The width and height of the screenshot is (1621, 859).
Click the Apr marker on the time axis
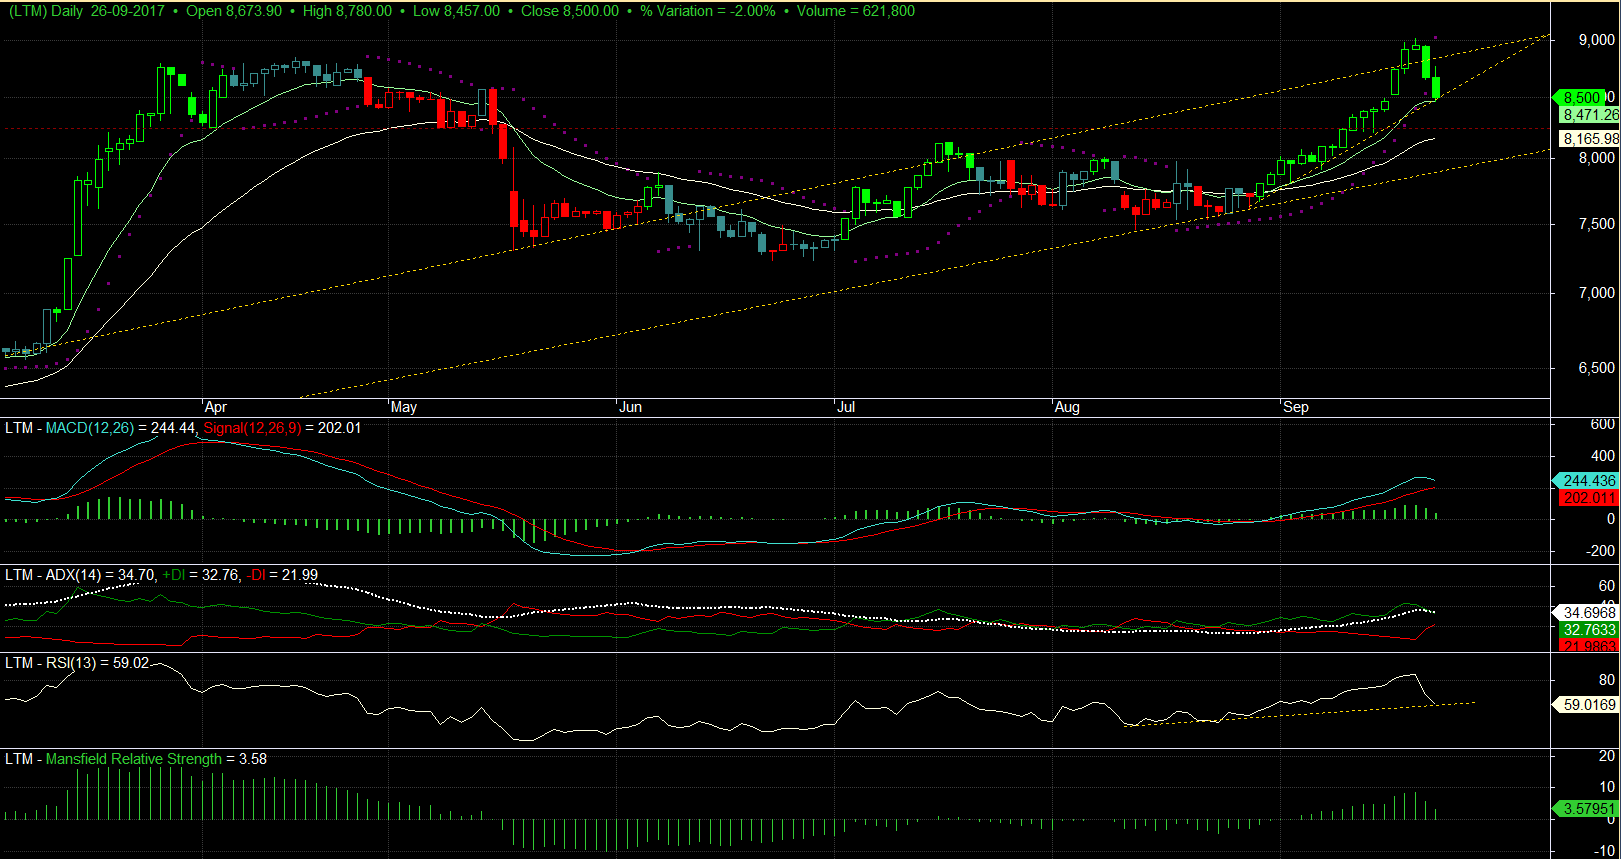point(215,407)
